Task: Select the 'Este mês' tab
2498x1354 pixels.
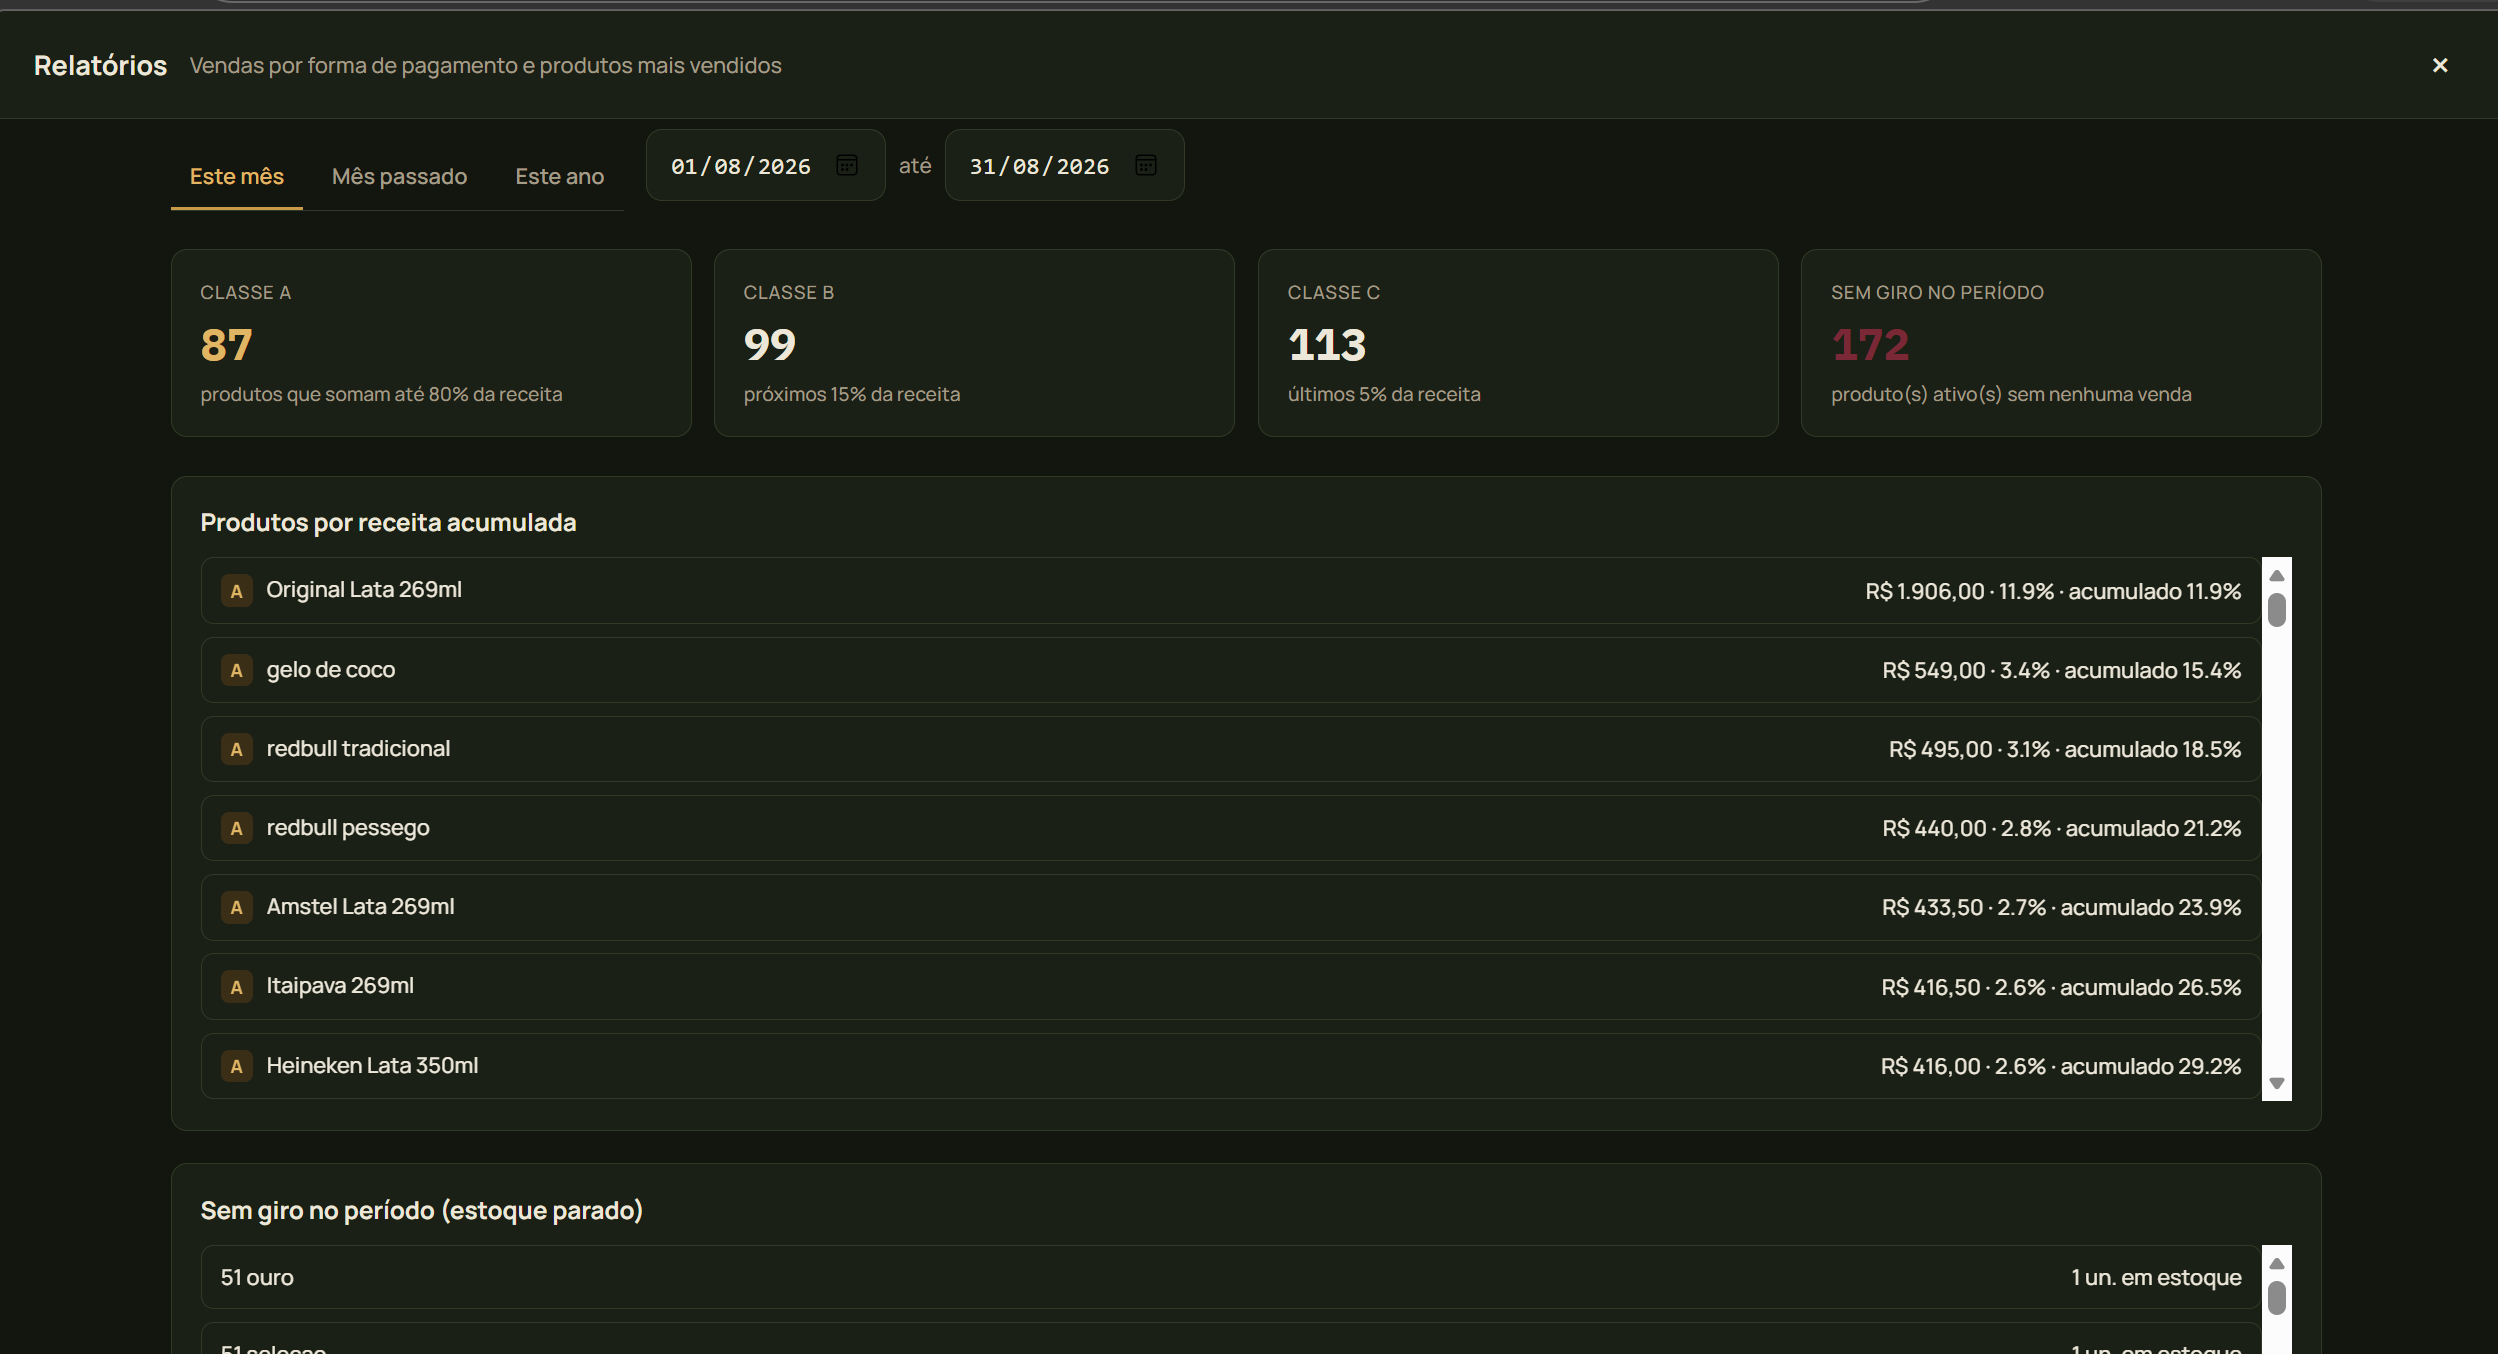Action: click(237, 176)
